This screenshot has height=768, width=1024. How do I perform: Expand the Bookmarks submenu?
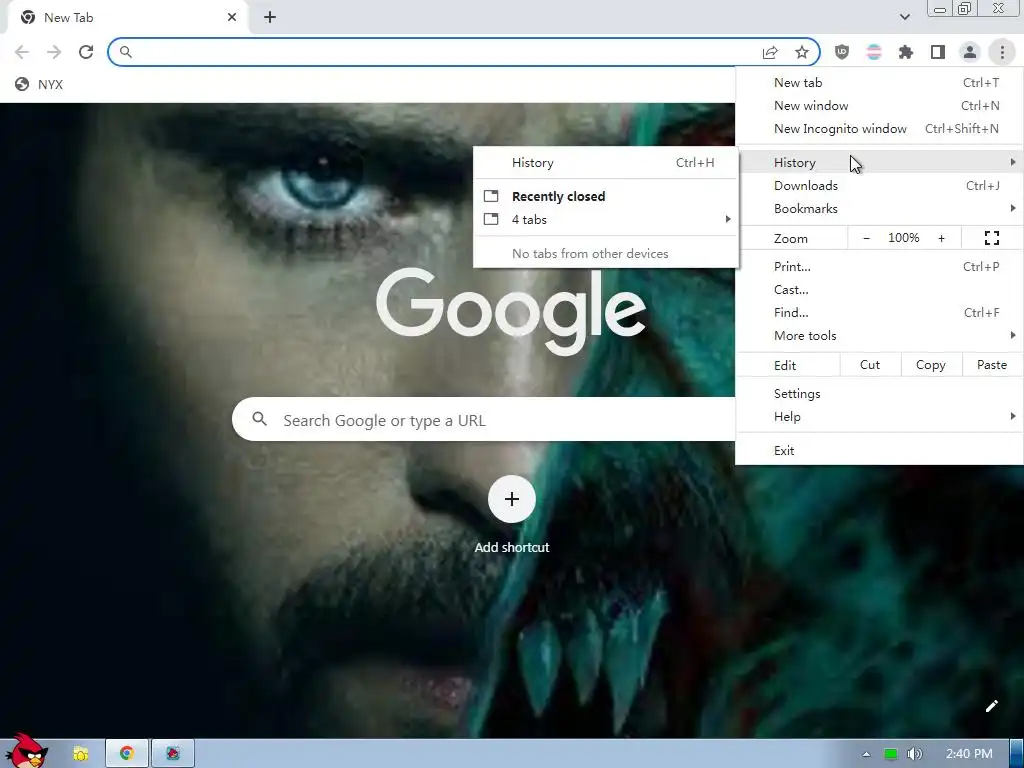click(879, 208)
